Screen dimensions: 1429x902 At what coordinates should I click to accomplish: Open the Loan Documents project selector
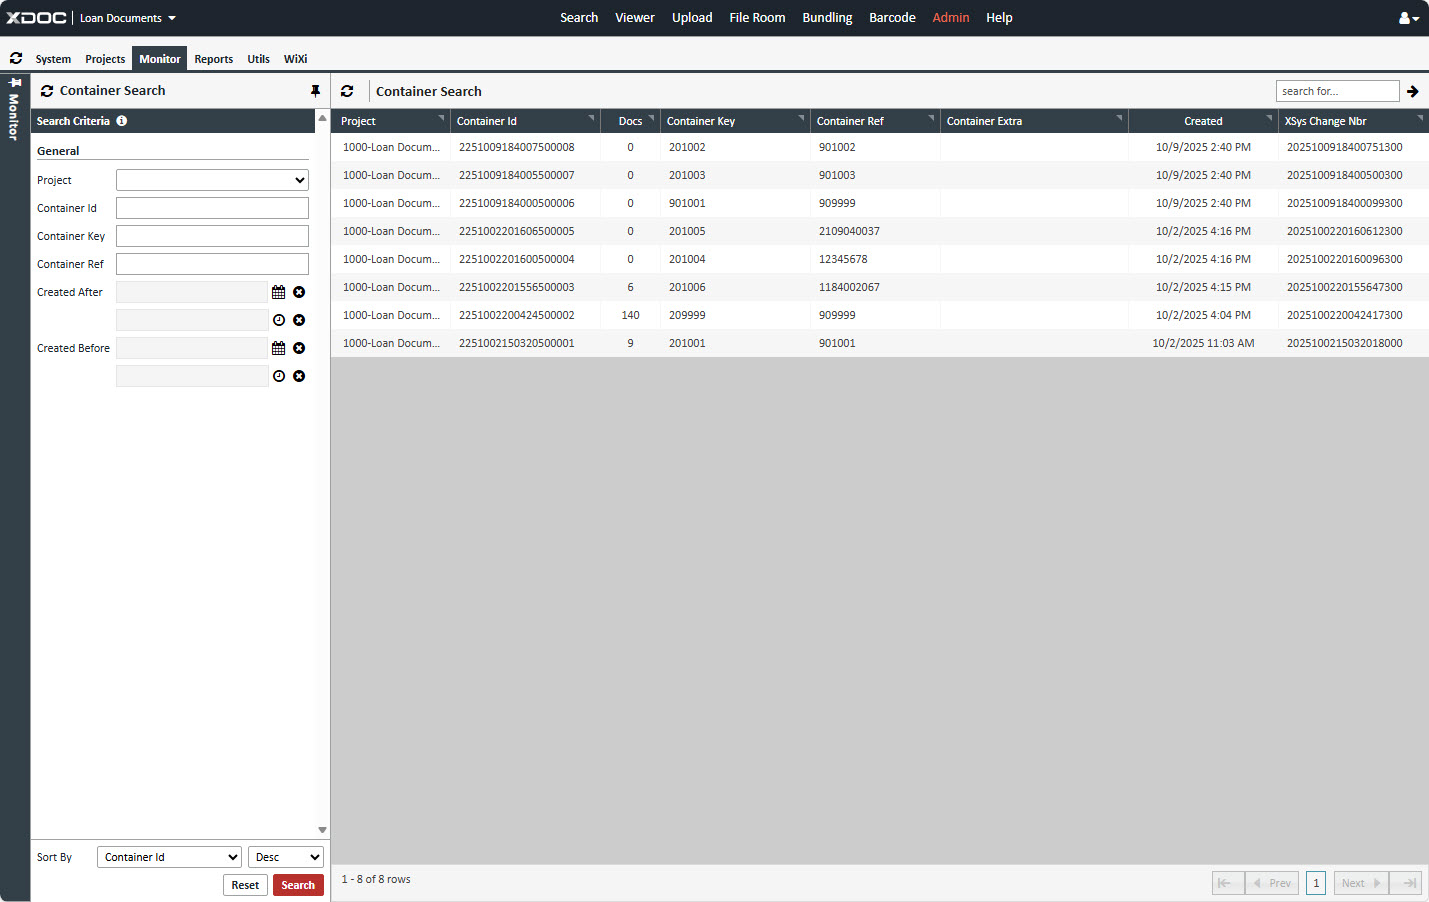coord(128,18)
